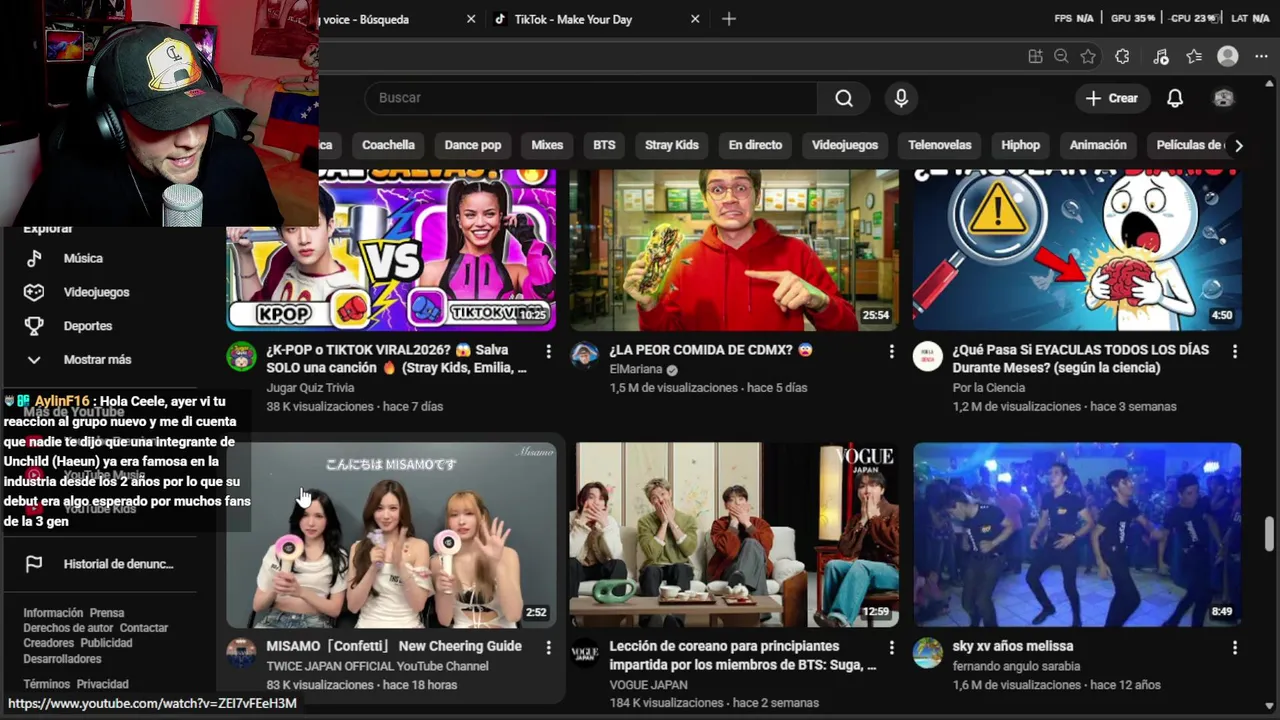Open the YouTube account avatar menu

[x=1223, y=98]
